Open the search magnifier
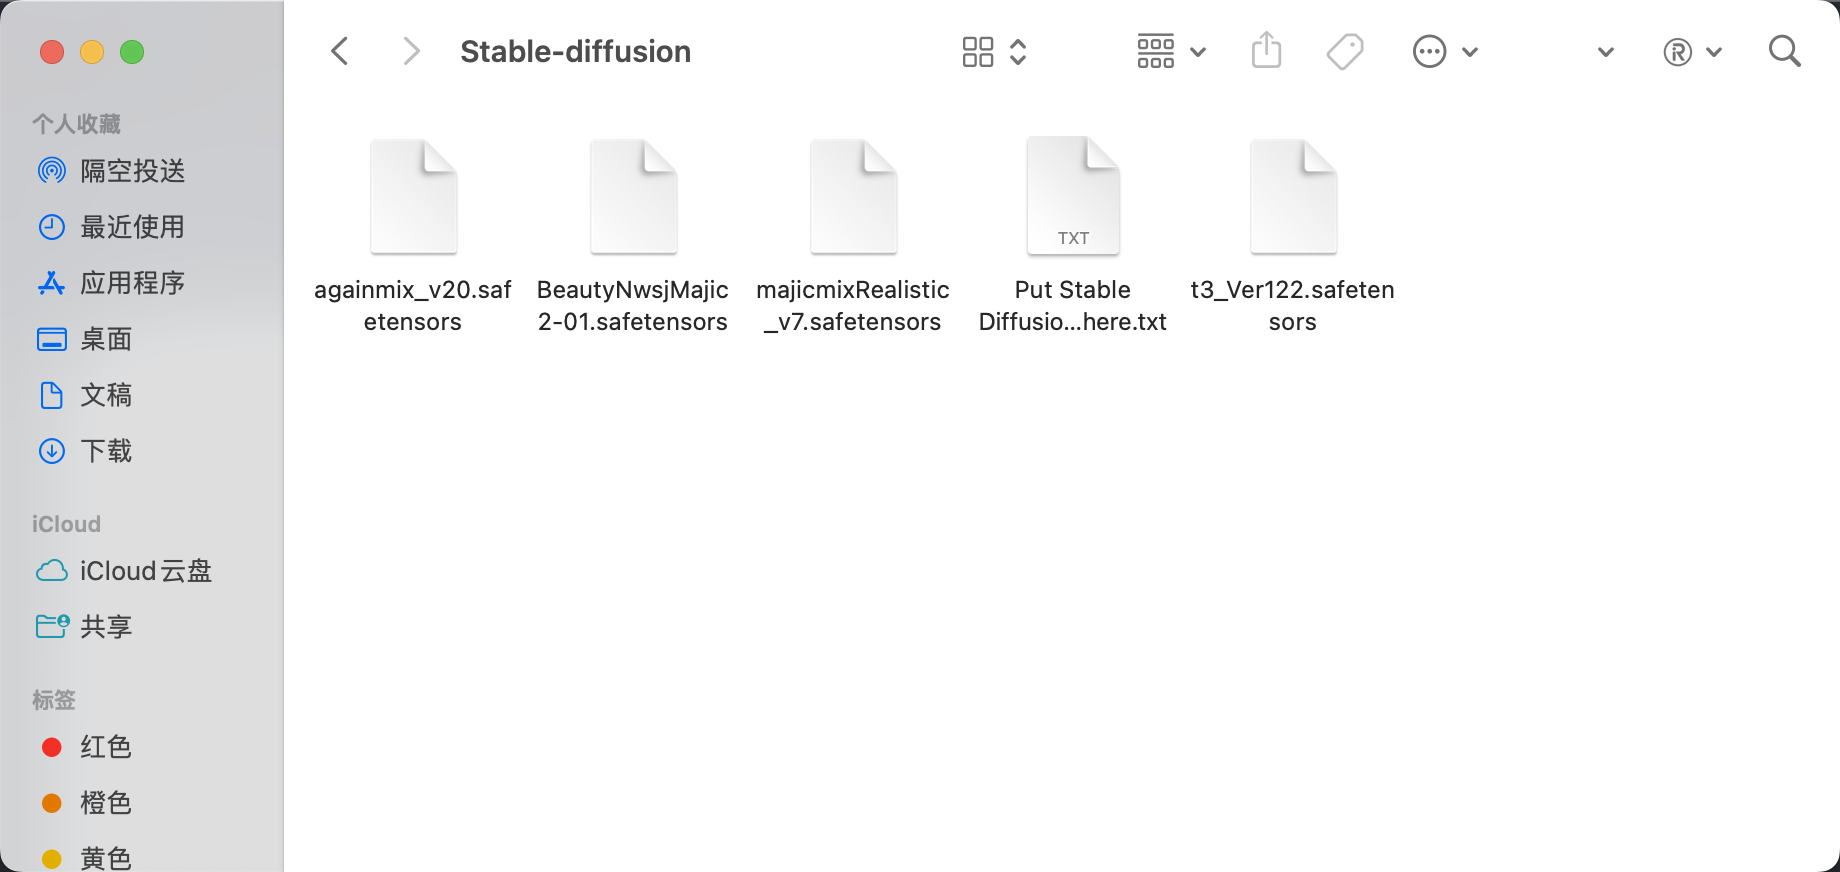The height and width of the screenshot is (872, 1840). [1784, 51]
